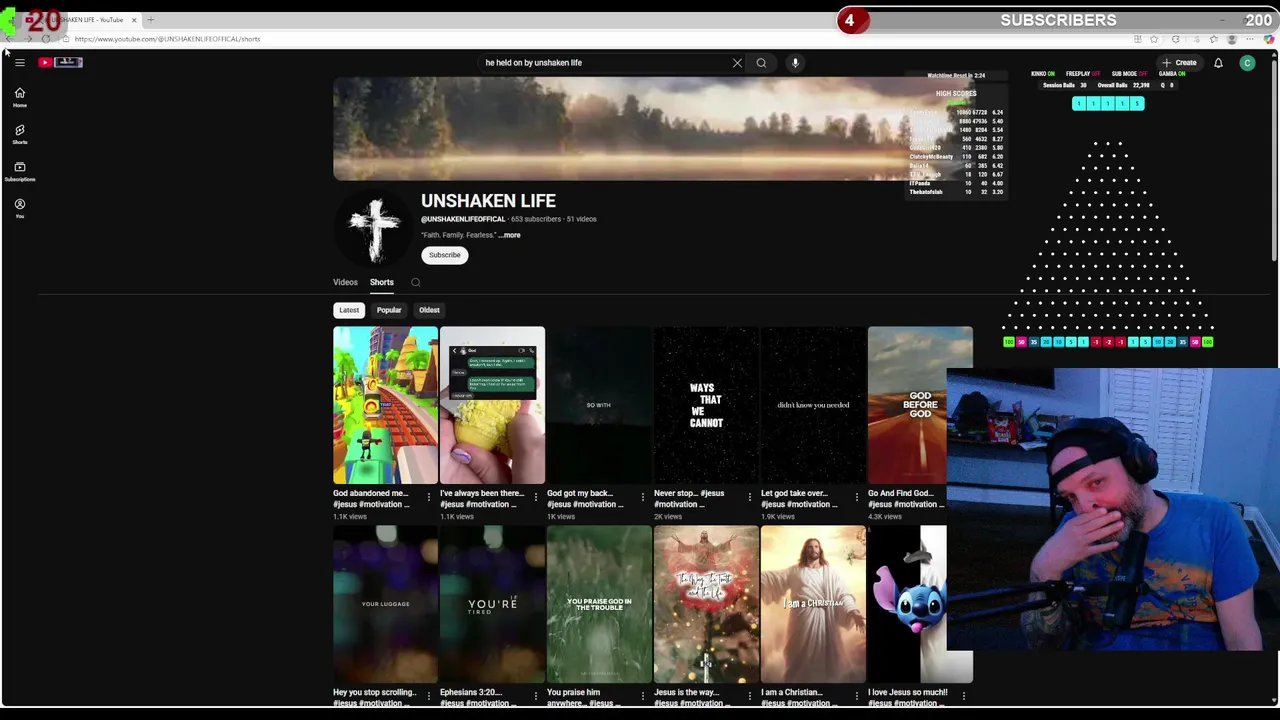Open the 'I am a CHRISTIAN' Jesus short
Image resolution: width=1280 pixels, height=720 pixels.
(x=813, y=604)
